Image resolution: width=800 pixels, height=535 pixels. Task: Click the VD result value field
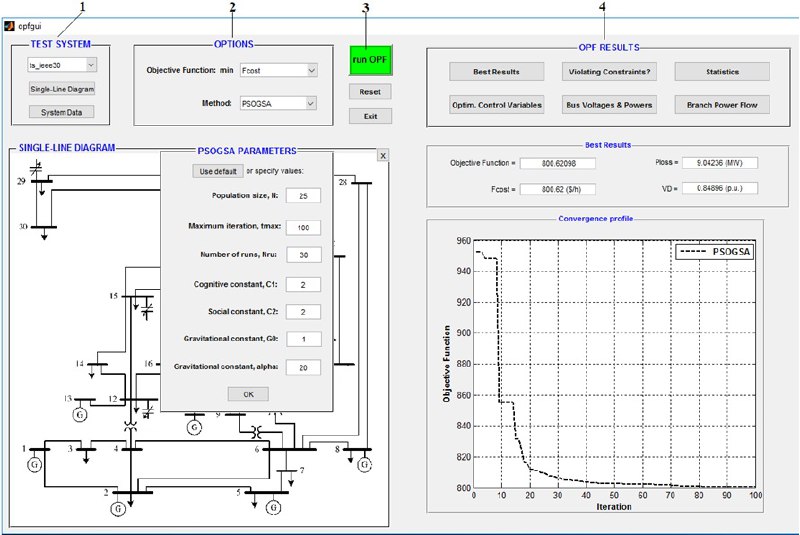[x=720, y=188]
